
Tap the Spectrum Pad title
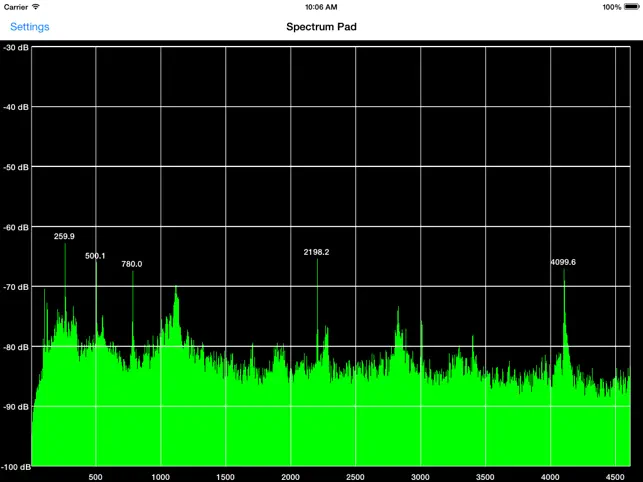(322, 27)
